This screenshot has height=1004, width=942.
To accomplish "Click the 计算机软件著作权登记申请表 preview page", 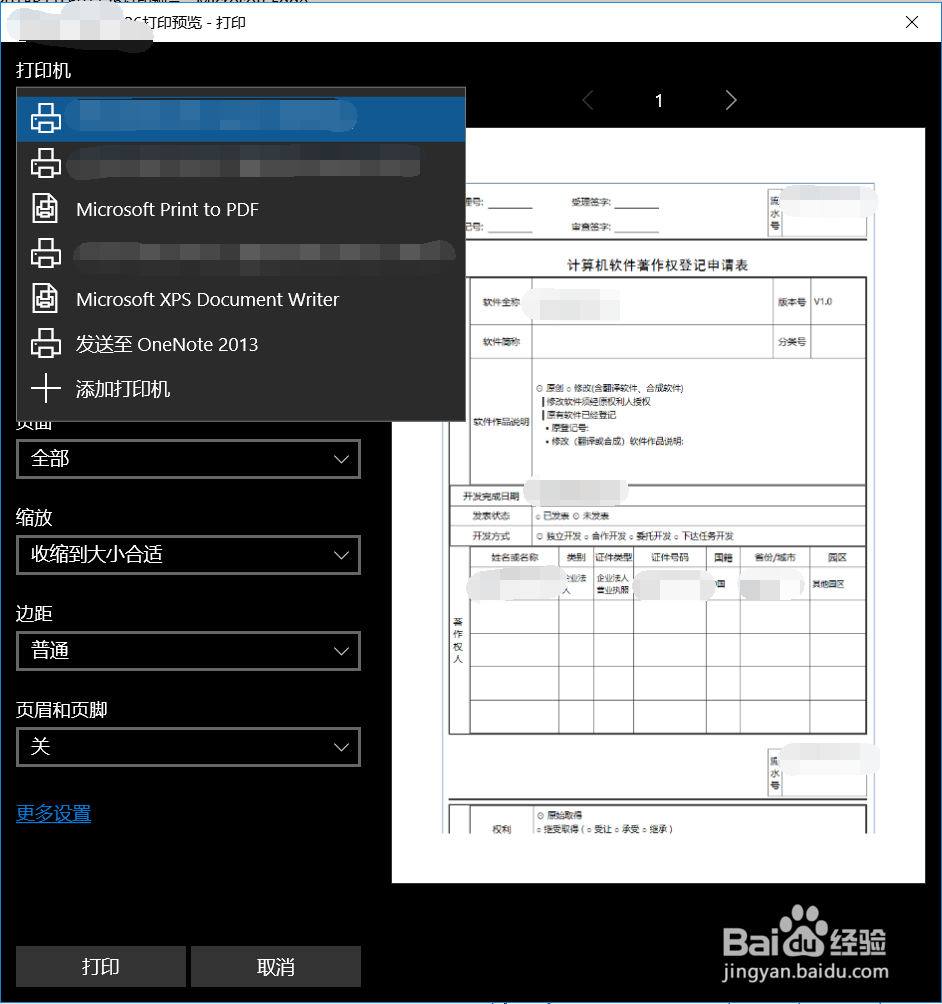I will (x=660, y=500).
